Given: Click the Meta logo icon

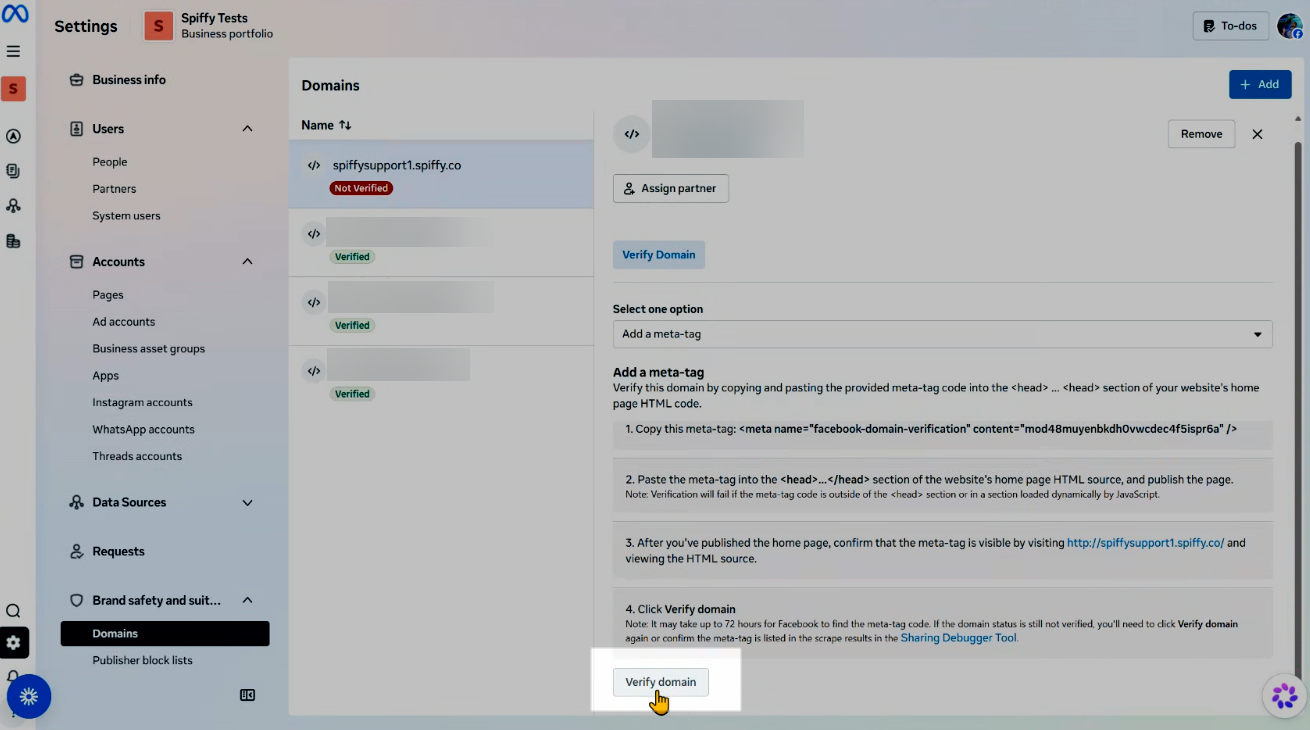Looking at the screenshot, I should pyautogui.click(x=15, y=15).
